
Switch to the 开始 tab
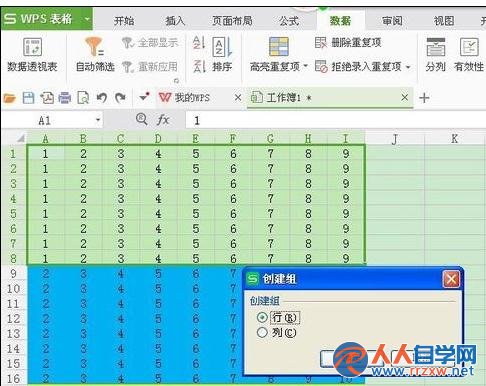[x=124, y=21]
